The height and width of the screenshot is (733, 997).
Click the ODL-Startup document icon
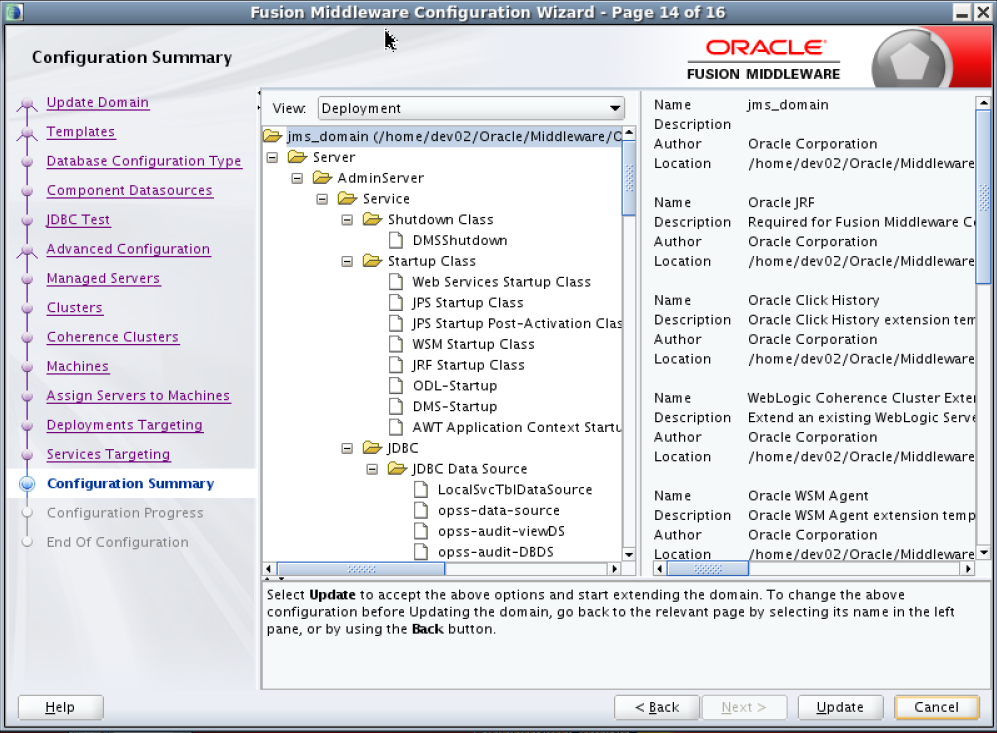(396, 386)
